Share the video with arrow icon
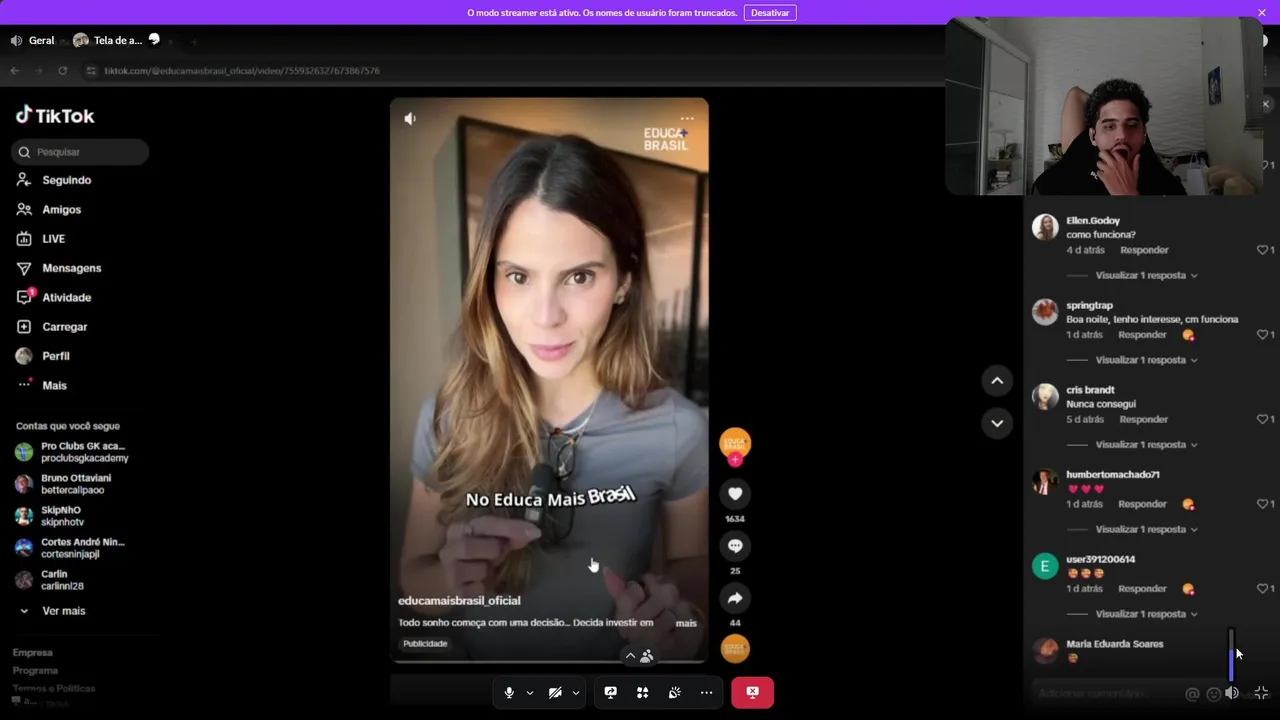The height and width of the screenshot is (720, 1280). coord(735,598)
